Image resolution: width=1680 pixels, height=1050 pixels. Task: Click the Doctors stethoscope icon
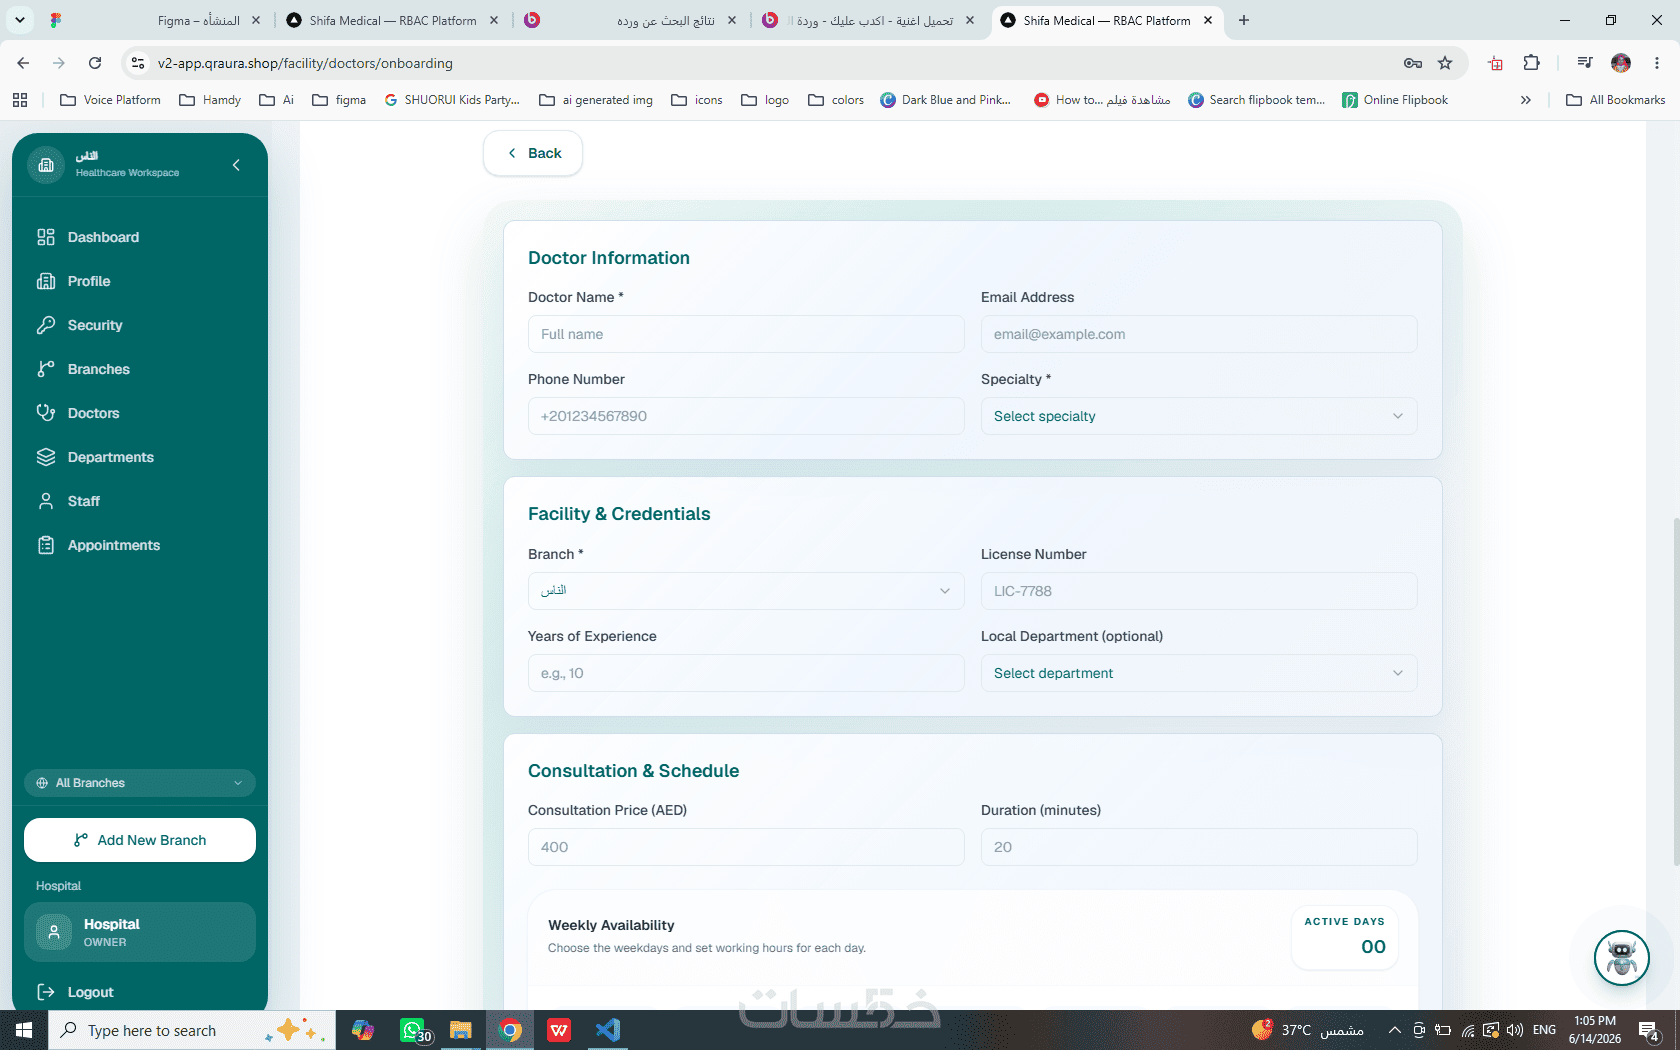tap(46, 413)
